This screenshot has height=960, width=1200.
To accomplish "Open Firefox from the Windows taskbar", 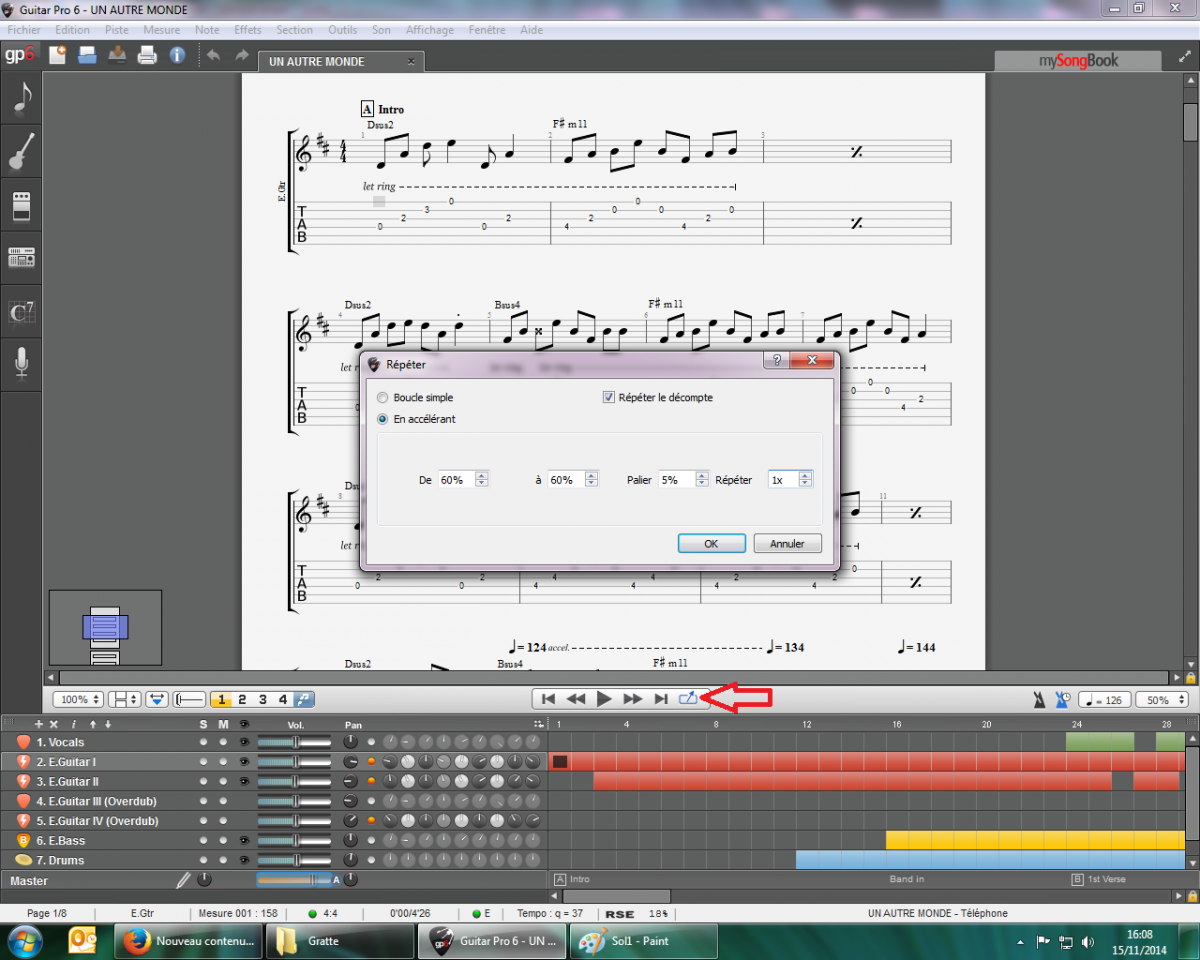I will (x=190, y=941).
